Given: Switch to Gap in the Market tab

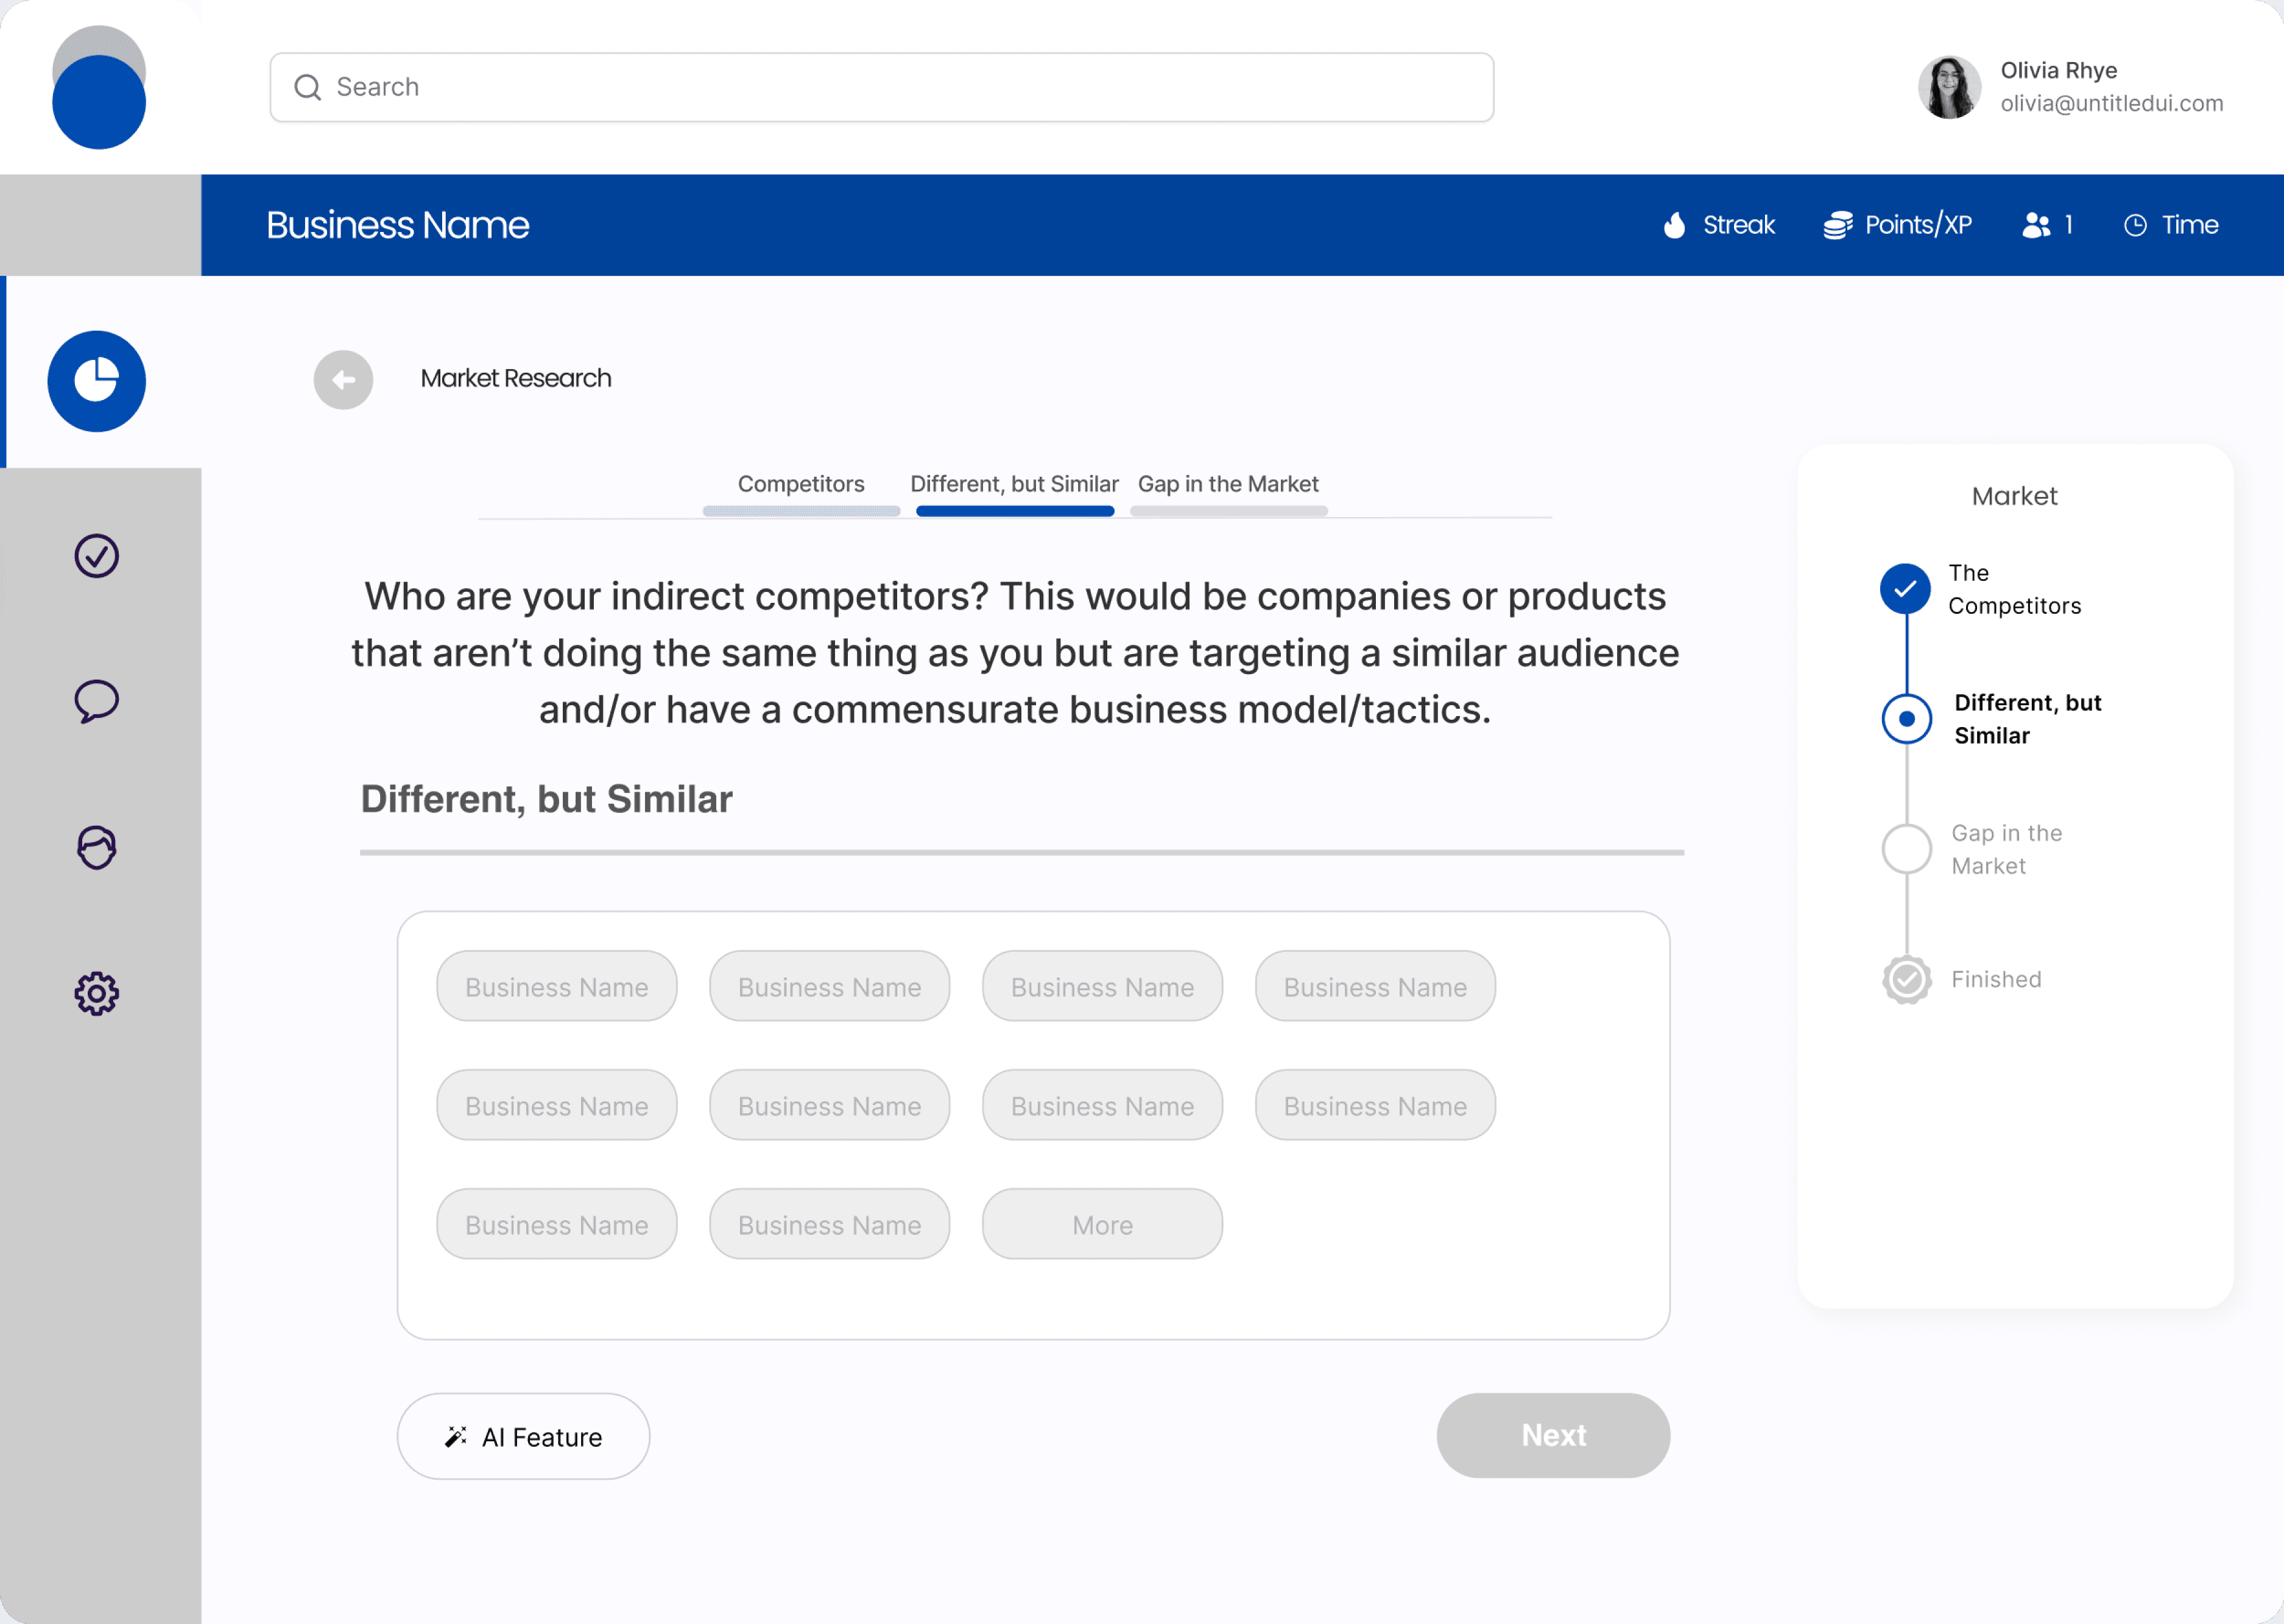Looking at the screenshot, I should point(1228,484).
